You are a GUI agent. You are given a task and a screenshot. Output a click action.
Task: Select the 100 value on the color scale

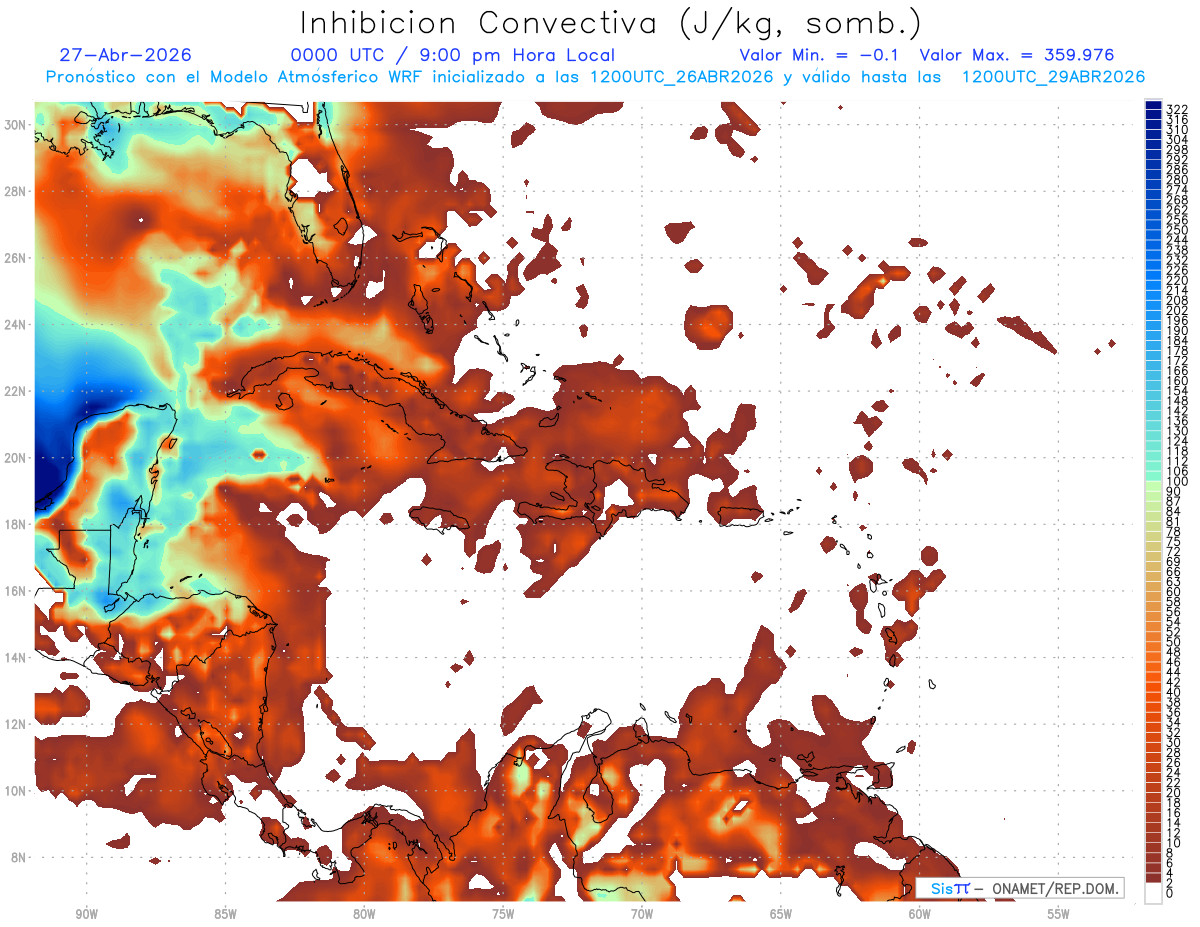[1177, 481]
